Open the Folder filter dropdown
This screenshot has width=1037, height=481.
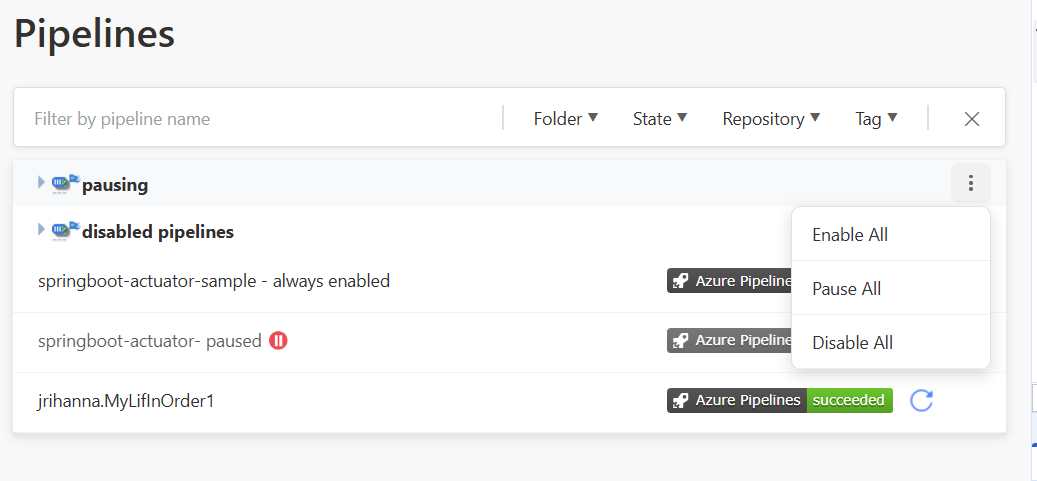point(565,119)
